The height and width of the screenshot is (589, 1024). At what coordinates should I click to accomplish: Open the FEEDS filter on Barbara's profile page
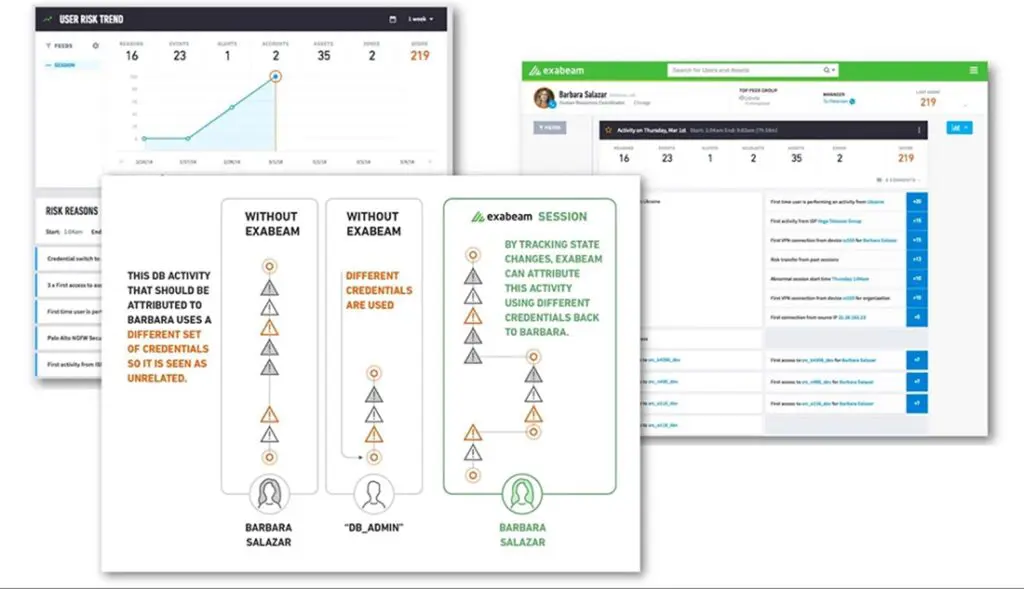[551, 127]
